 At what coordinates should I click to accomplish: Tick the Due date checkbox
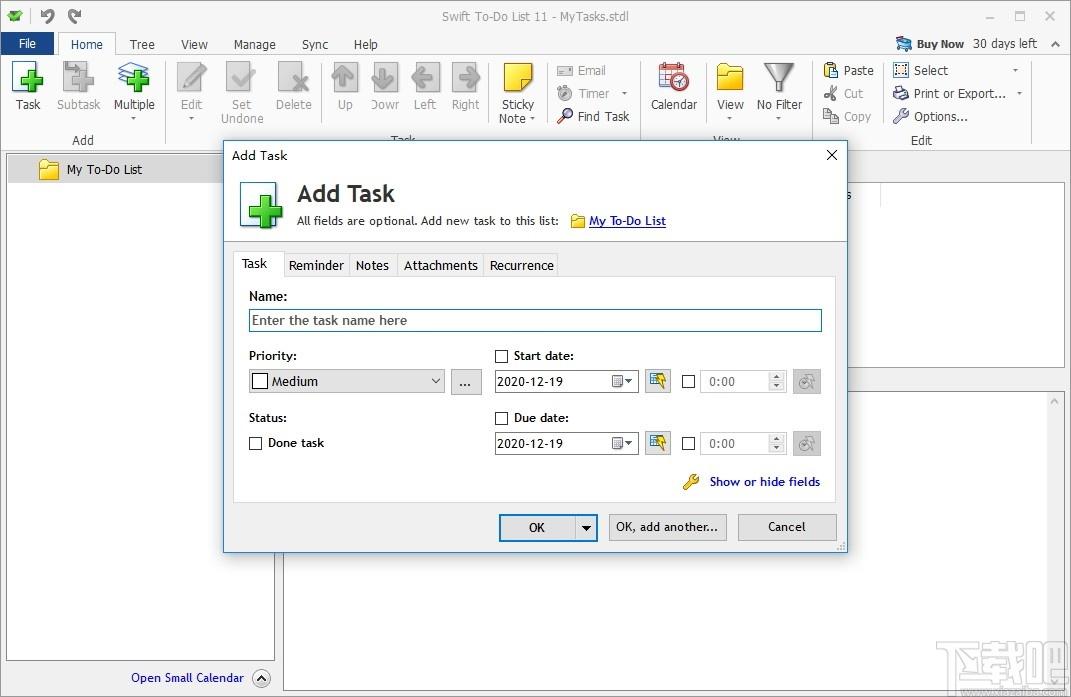point(501,418)
